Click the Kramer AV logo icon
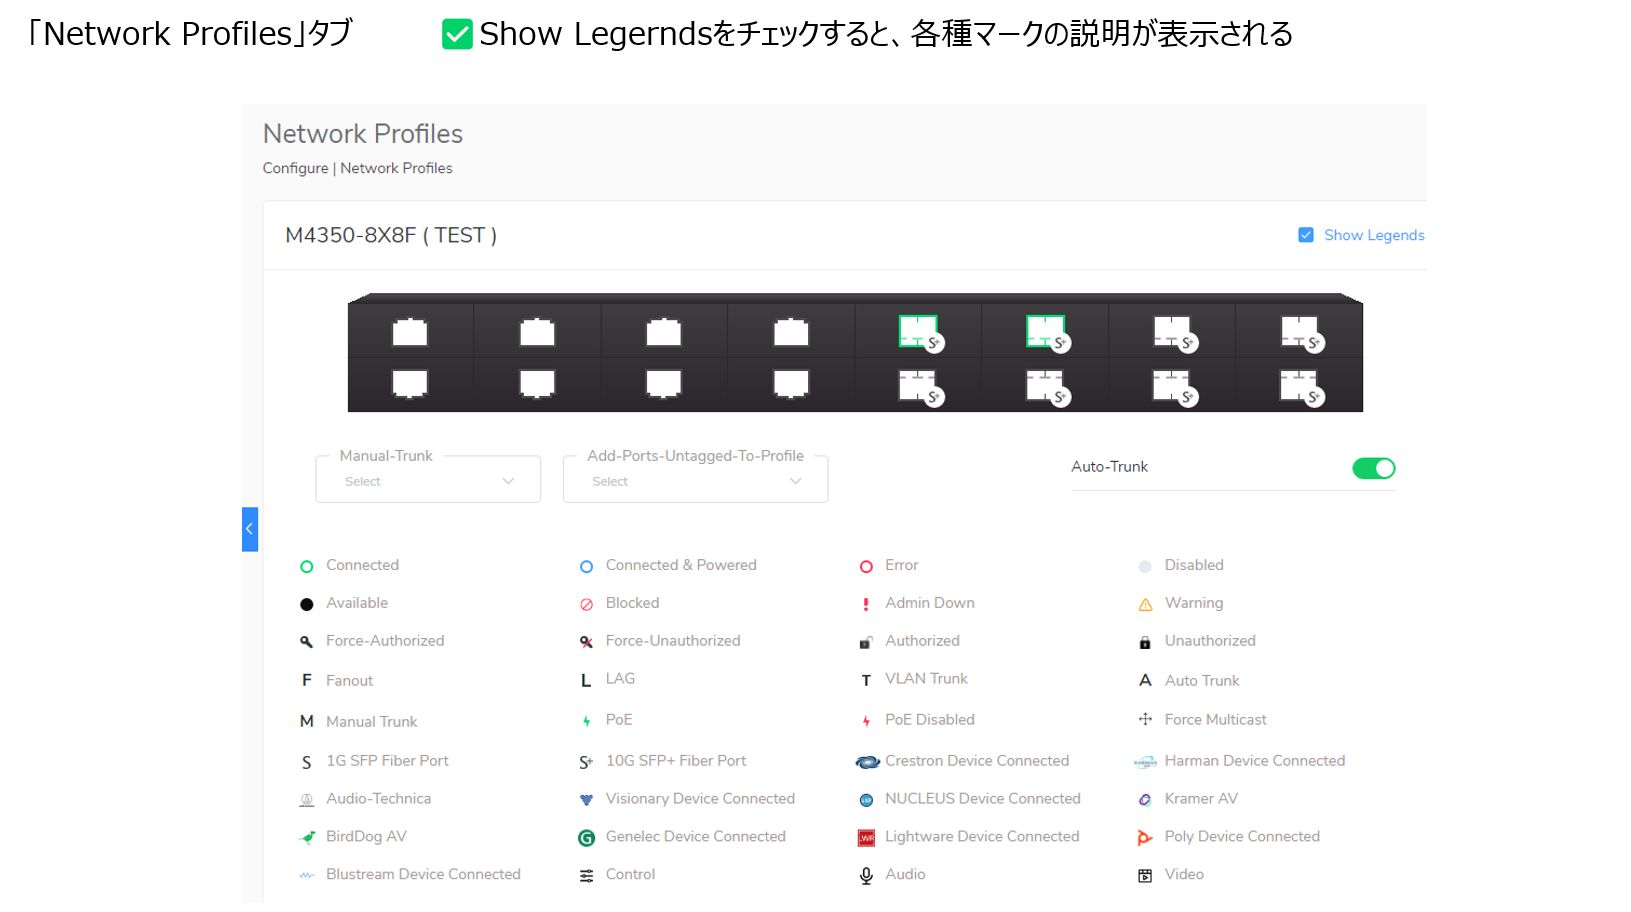Viewport: 1631px width, 912px height. (x=1145, y=800)
